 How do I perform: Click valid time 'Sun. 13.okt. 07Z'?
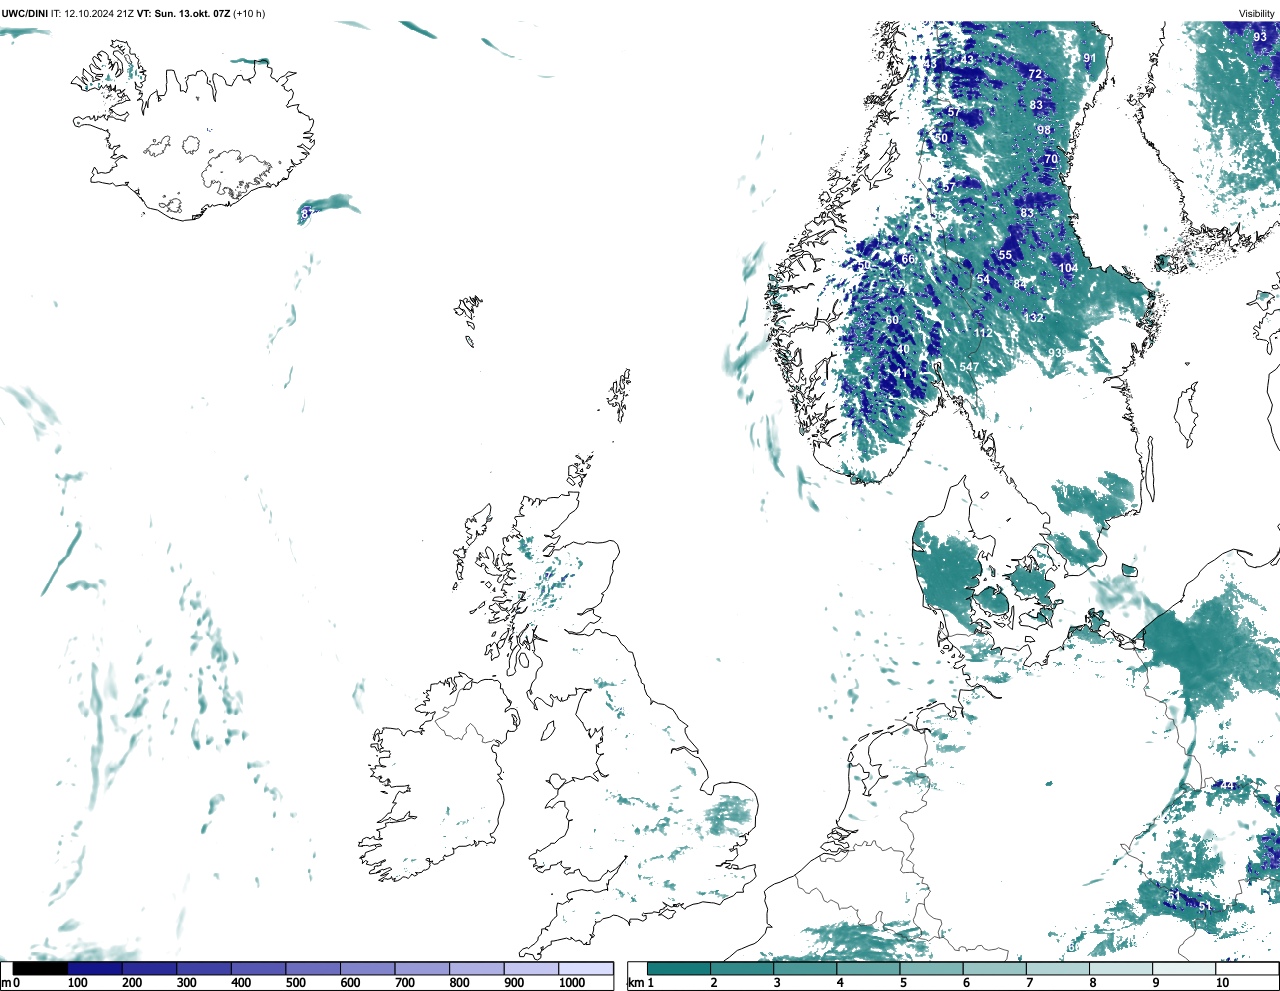pos(192,14)
